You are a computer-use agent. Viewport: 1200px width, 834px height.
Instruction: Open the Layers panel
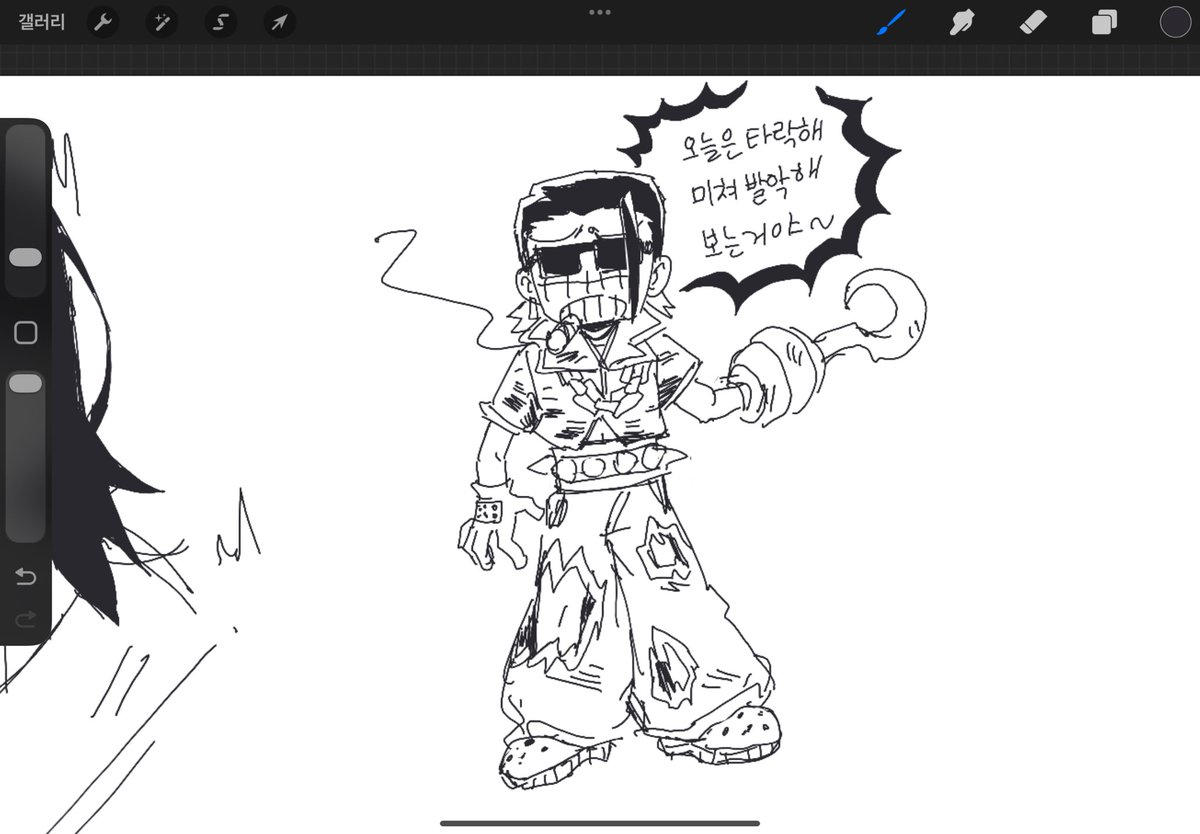[1104, 22]
